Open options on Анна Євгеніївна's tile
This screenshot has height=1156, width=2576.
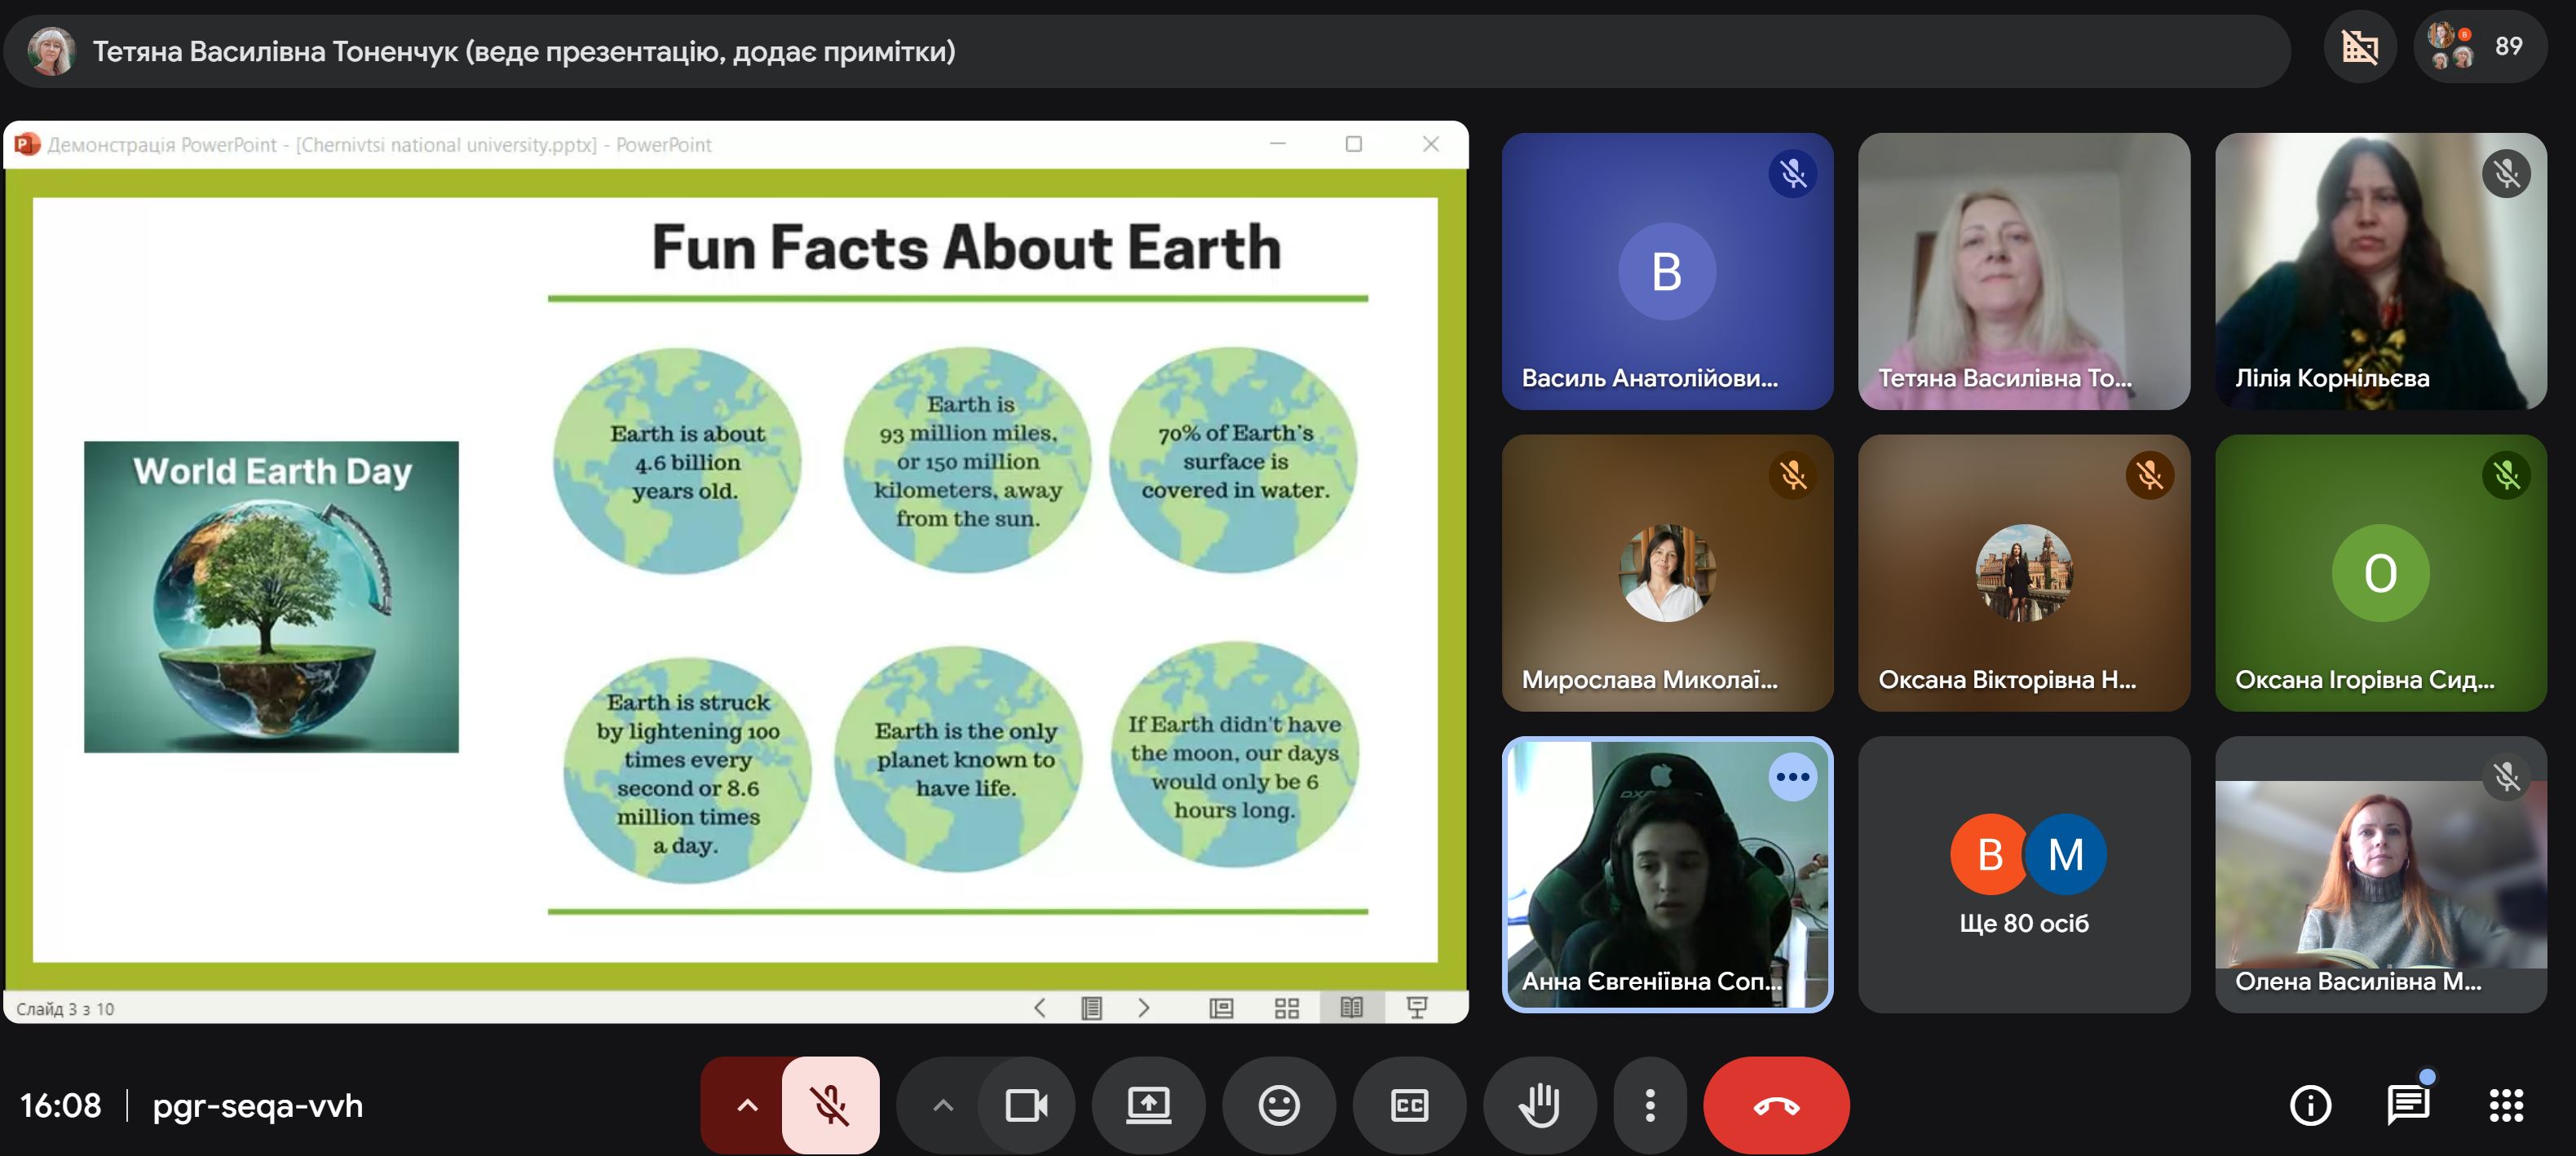coord(1792,777)
